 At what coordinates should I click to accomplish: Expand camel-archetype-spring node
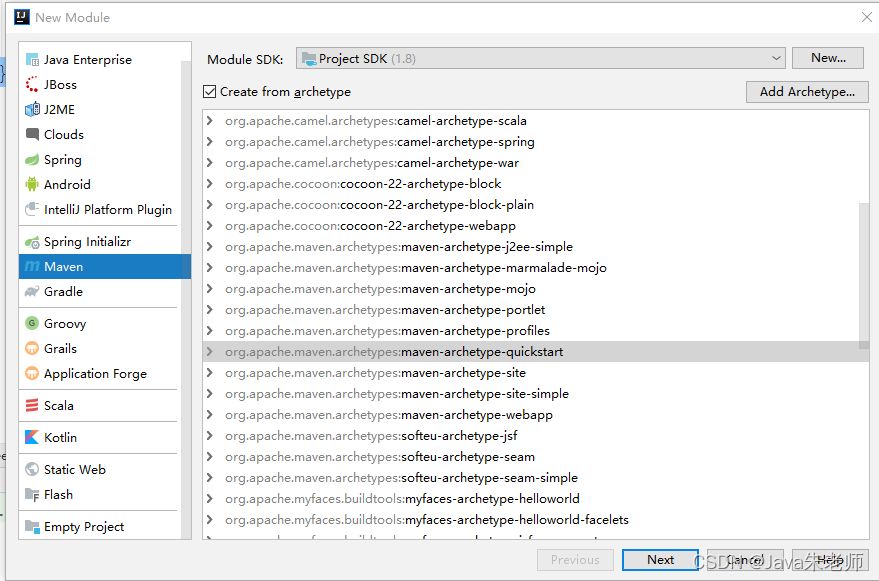(210, 142)
